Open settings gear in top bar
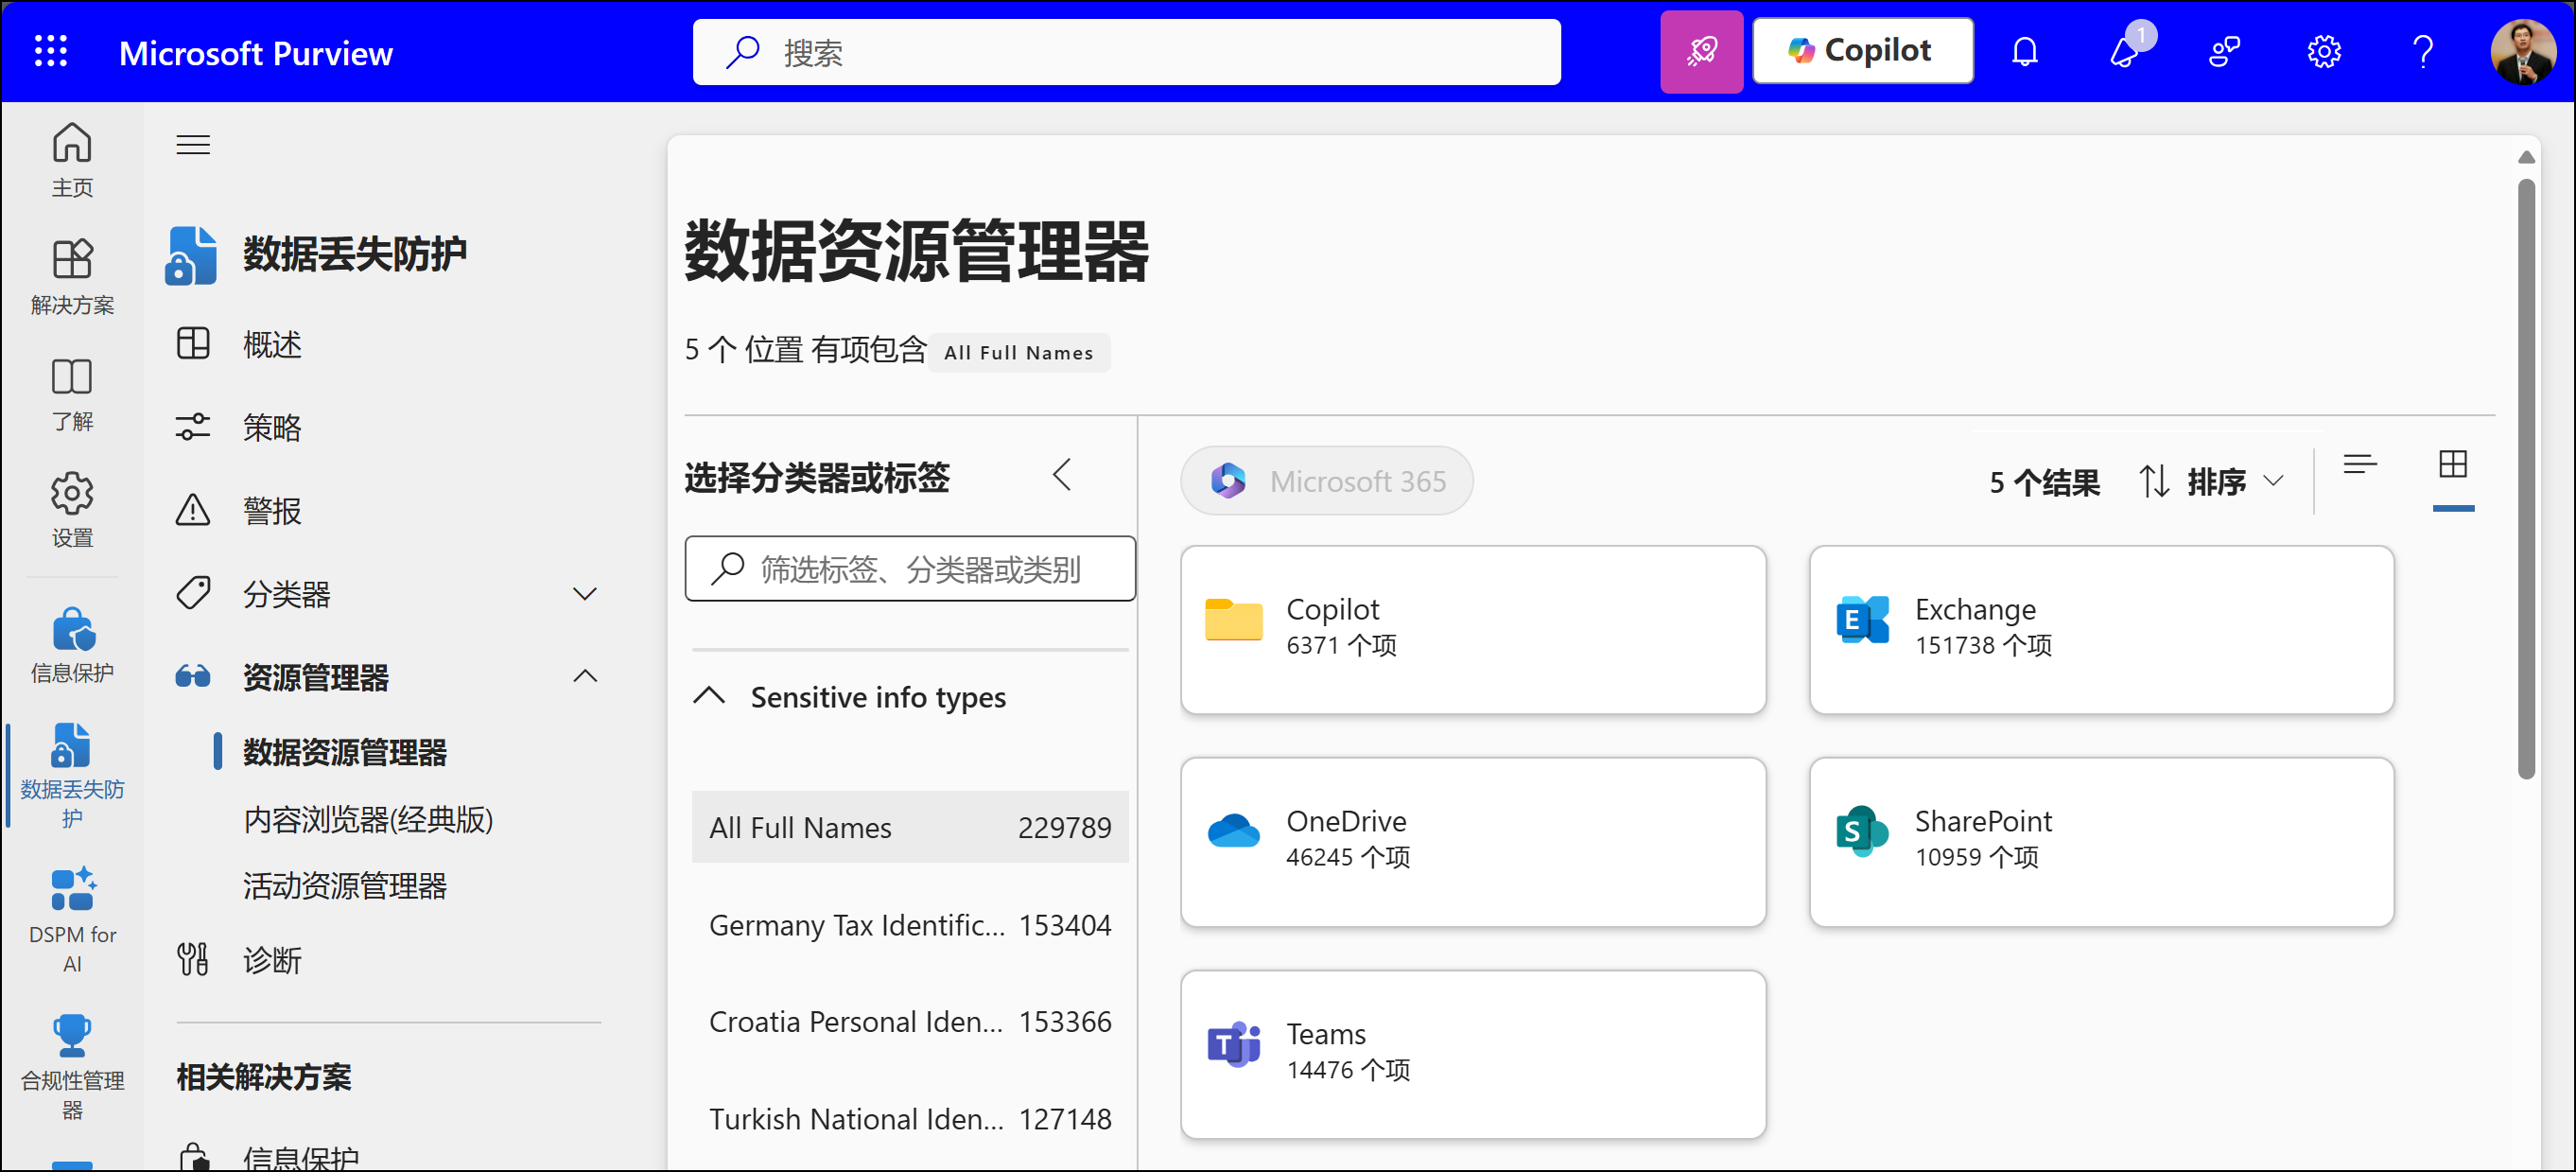 pos(2323,52)
